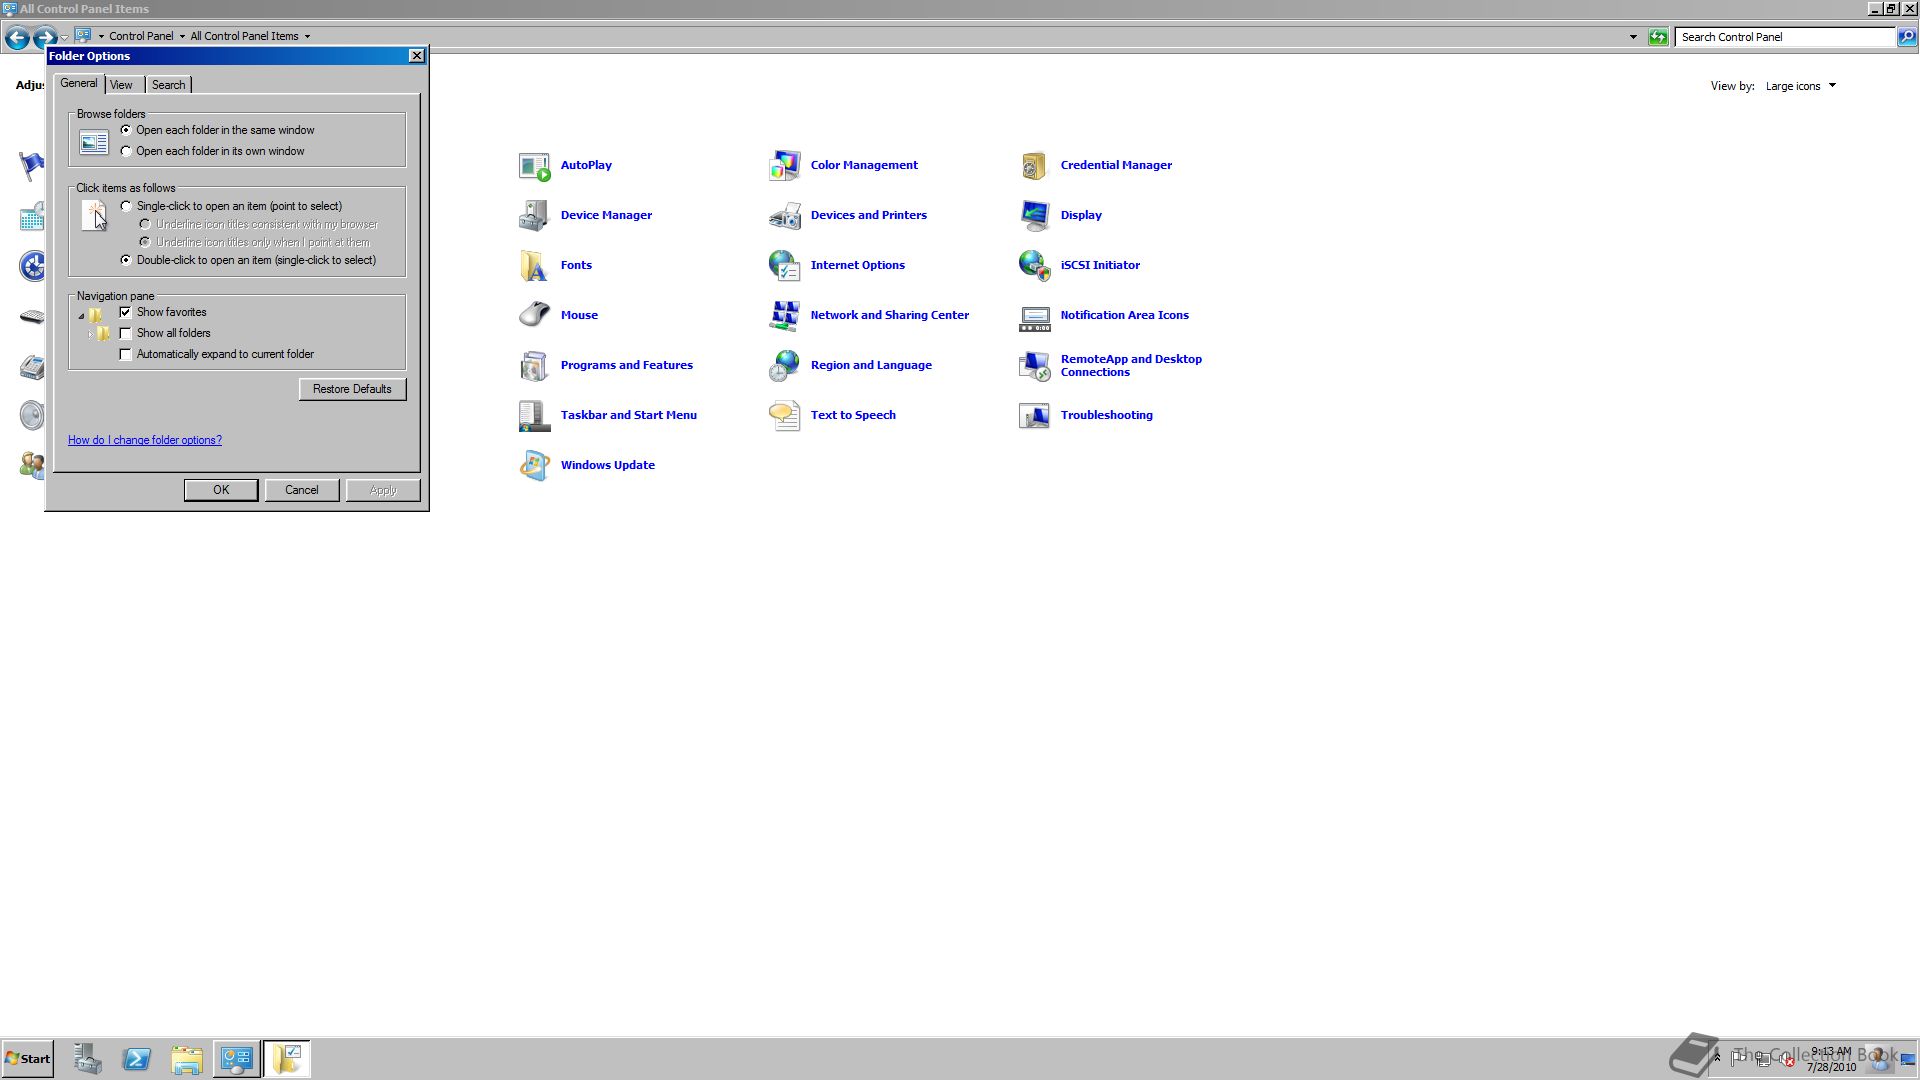
Task: Click the Restore Defaults button
Action: pos(352,389)
